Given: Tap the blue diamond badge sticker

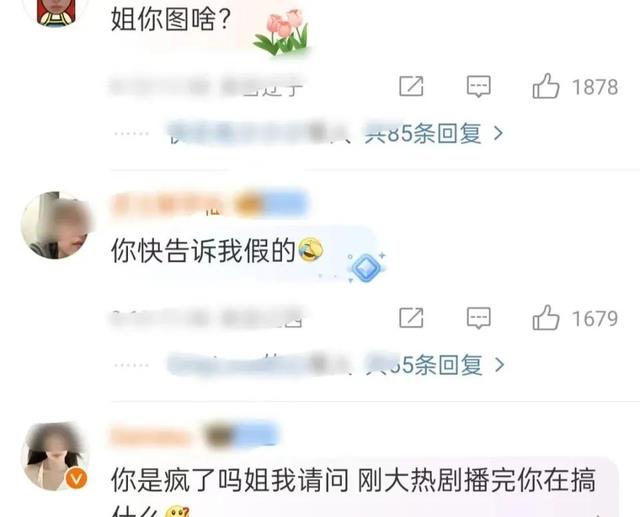Looking at the screenshot, I should point(366,268).
